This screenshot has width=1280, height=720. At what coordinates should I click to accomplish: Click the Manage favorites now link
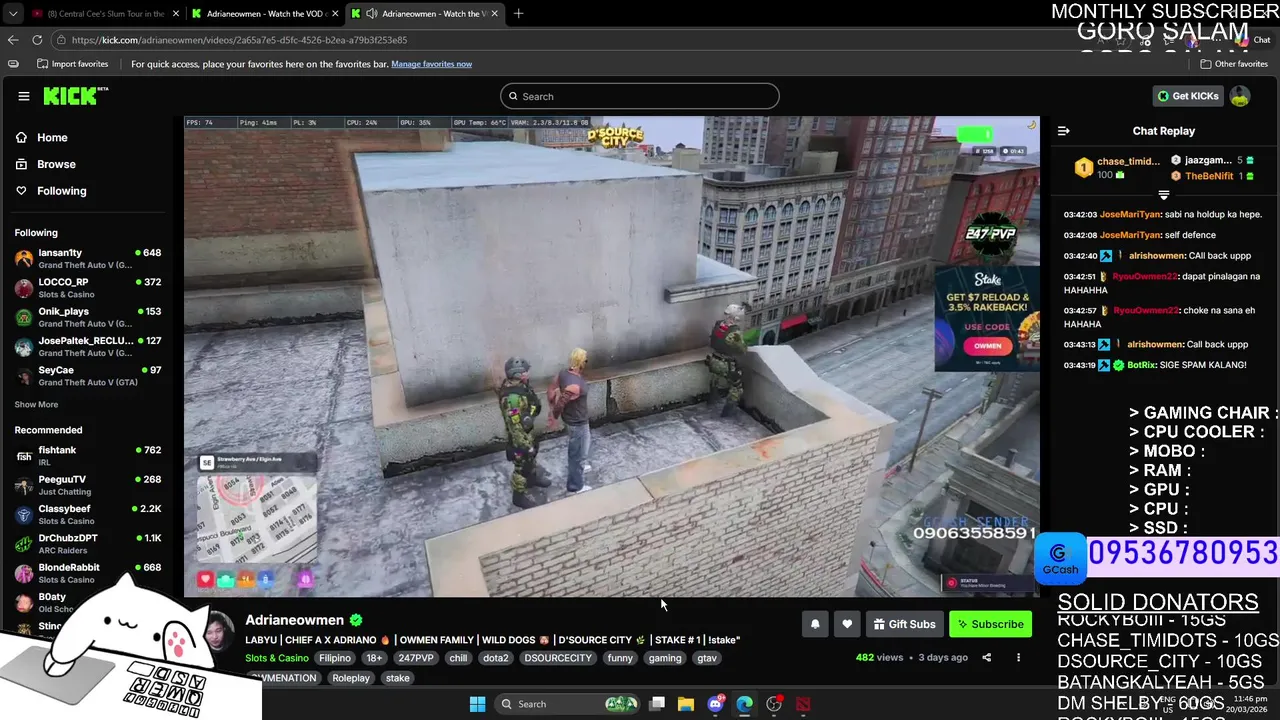[x=431, y=64]
